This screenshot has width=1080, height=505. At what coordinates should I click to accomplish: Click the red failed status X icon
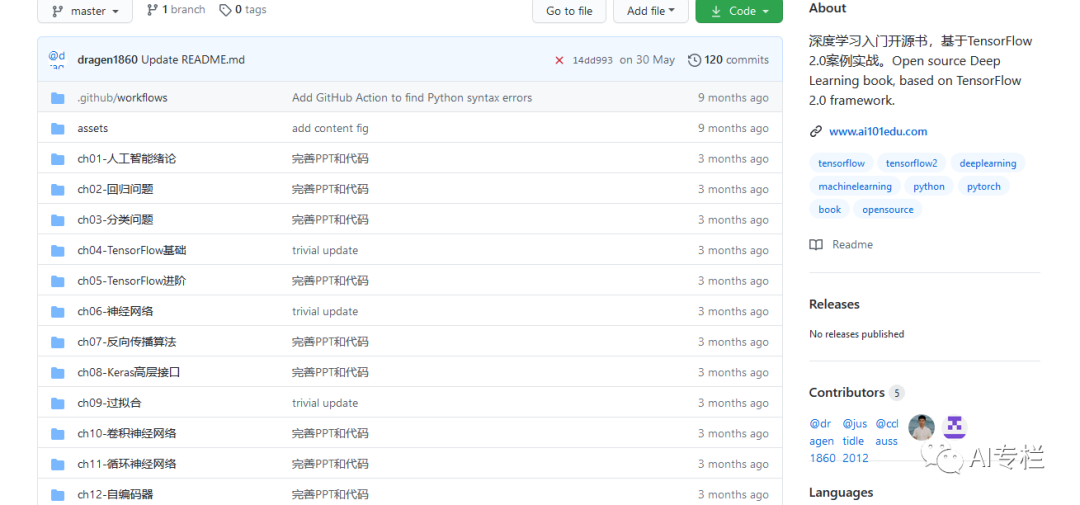(x=559, y=61)
